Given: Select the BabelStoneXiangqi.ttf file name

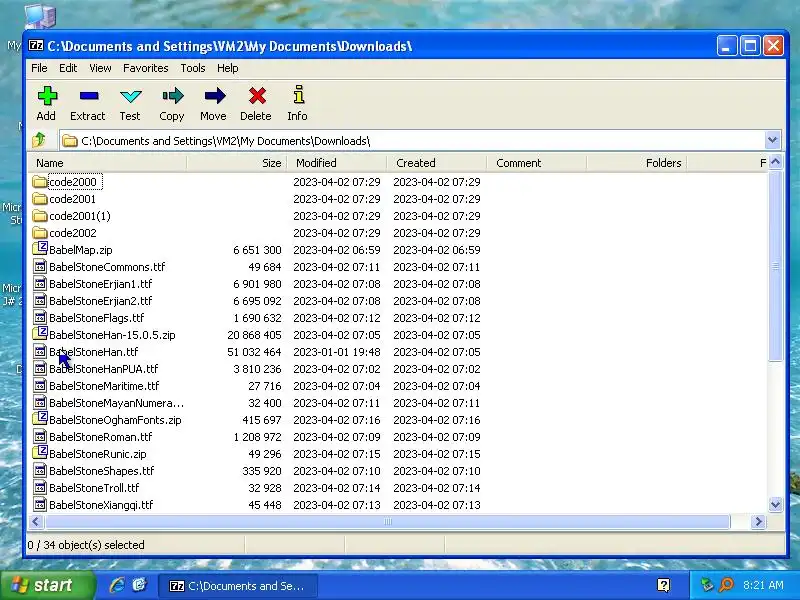Looking at the screenshot, I should tap(101, 505).
